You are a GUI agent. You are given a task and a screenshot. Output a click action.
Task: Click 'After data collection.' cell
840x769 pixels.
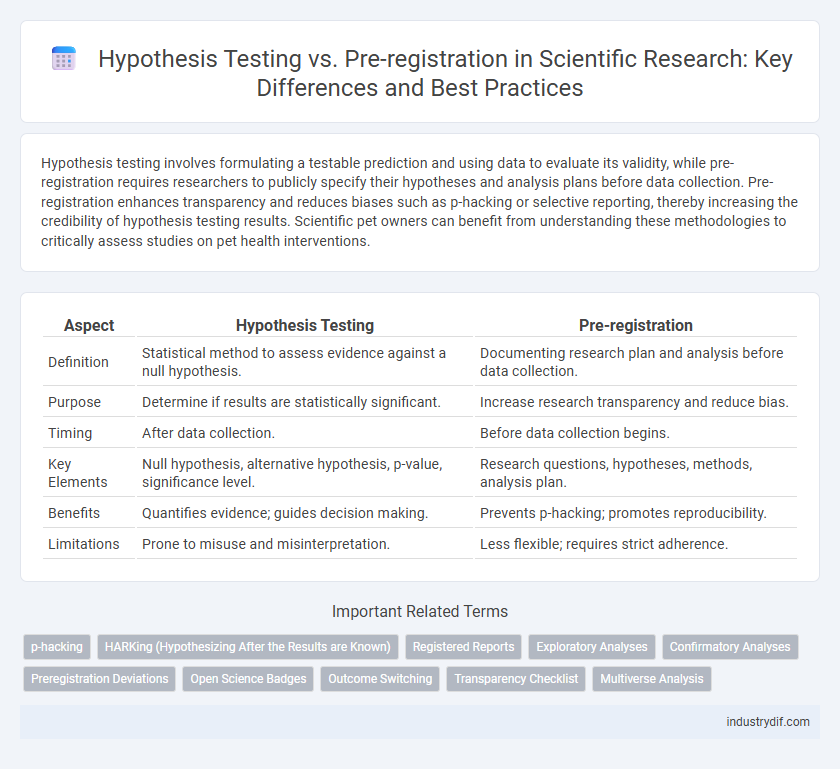point(305,433)
